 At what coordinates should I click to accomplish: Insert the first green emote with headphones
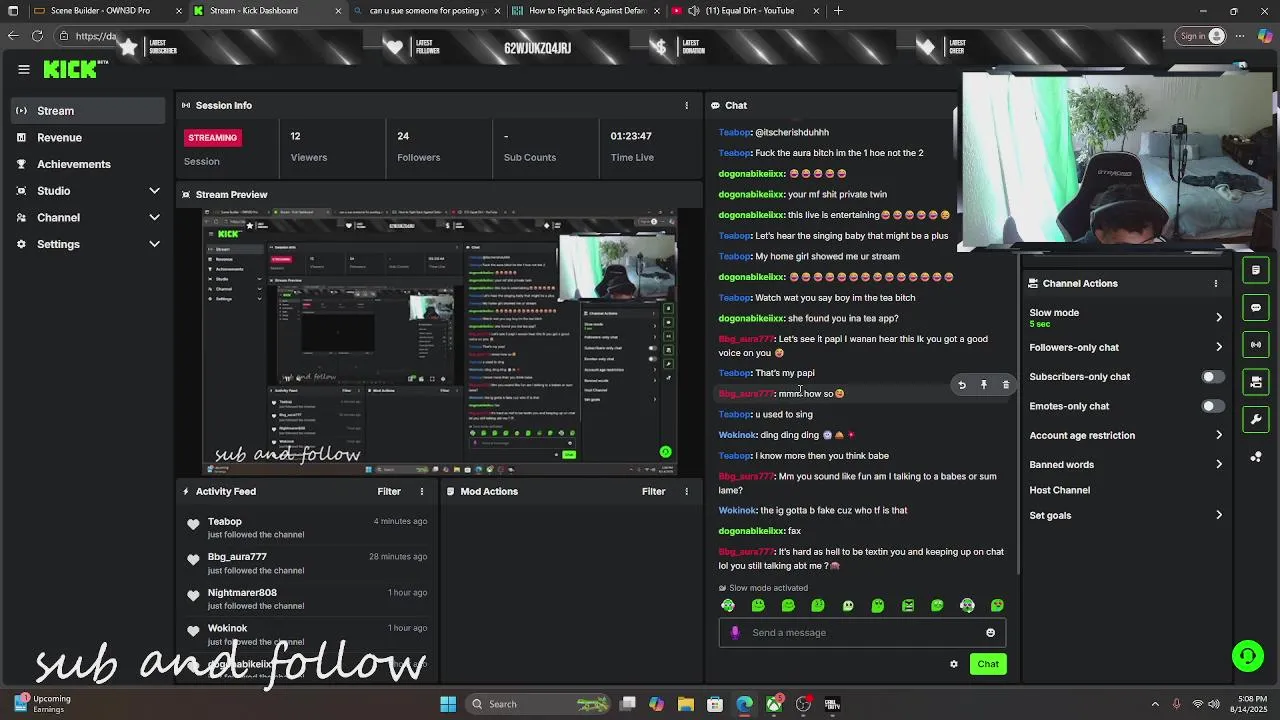(x=728, y=605)
